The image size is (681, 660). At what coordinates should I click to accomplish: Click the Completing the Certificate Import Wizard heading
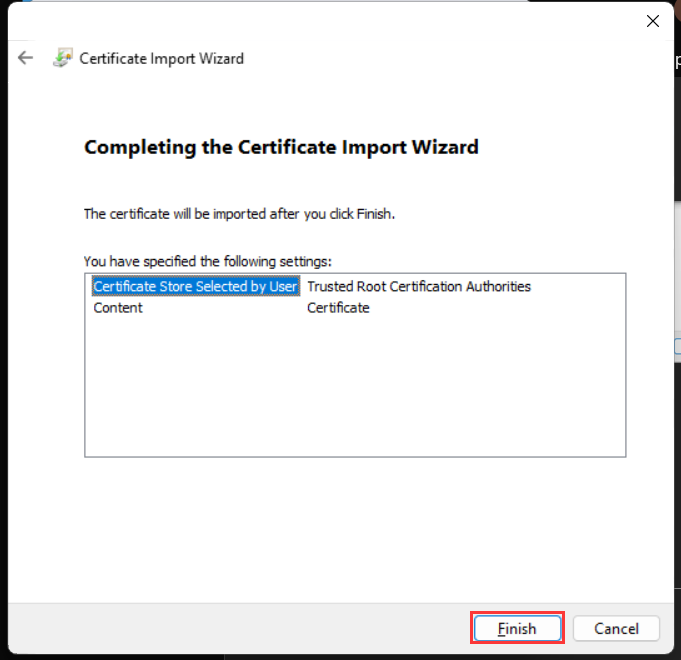point(281,148)
